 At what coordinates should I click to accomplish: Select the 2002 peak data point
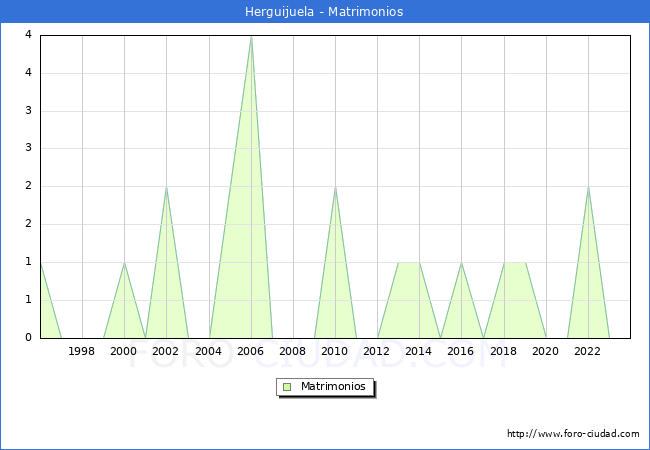click(166, 187)
